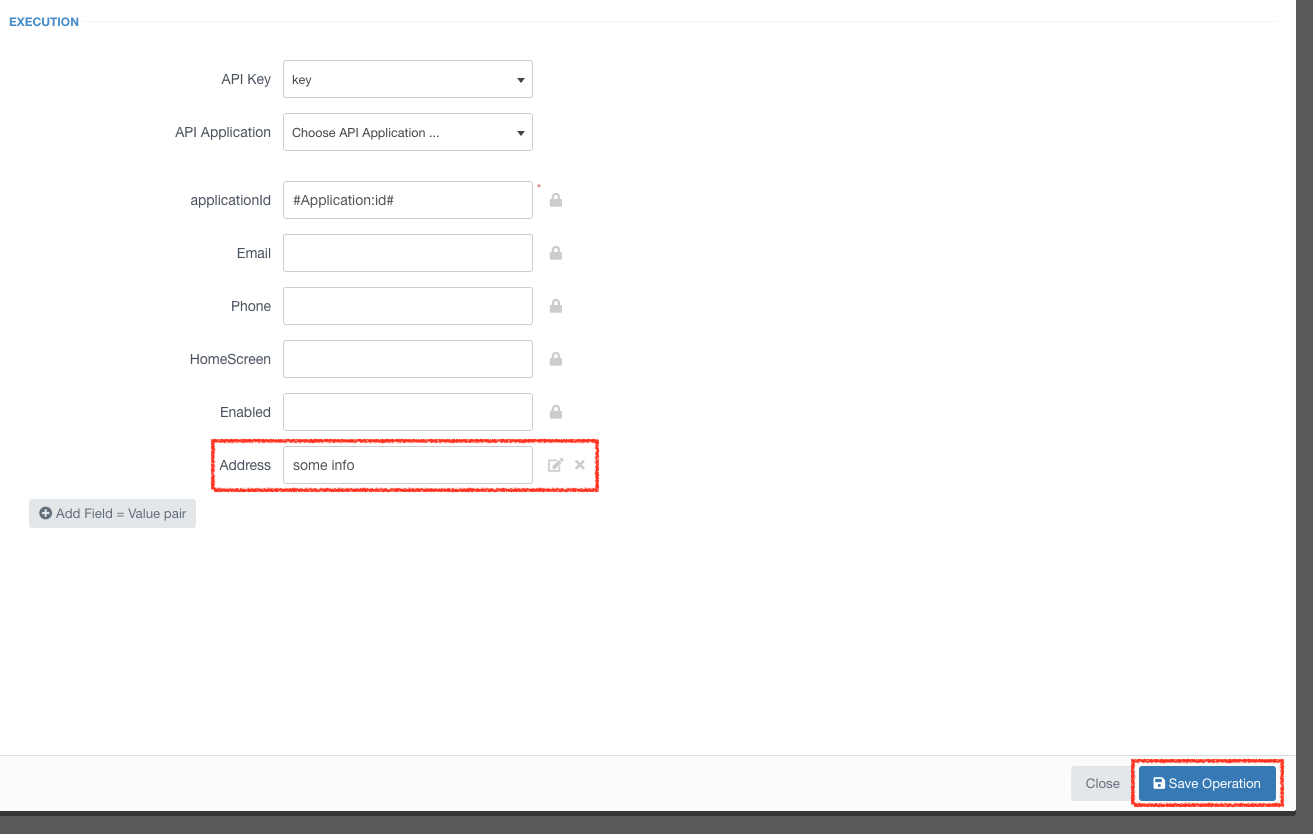Screen dimensions: 1313x834
Task: Click the lock icon next to Phone field
Action: (x=556, y=306)
